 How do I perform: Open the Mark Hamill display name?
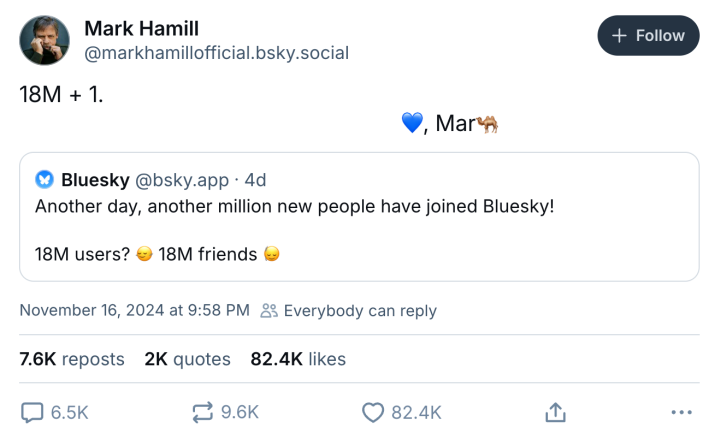click(139, 27)
